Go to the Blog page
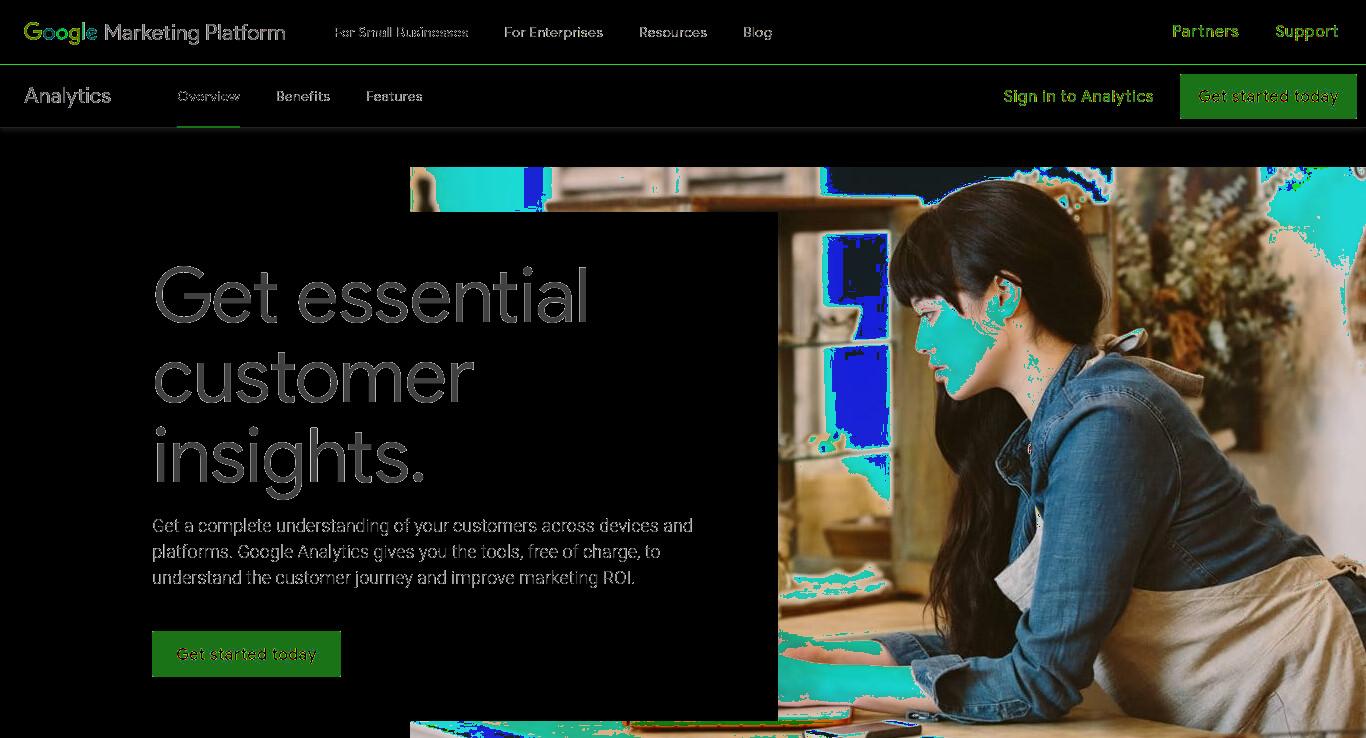Viewport: 1366px width, 738px height. tap(757, 32)
